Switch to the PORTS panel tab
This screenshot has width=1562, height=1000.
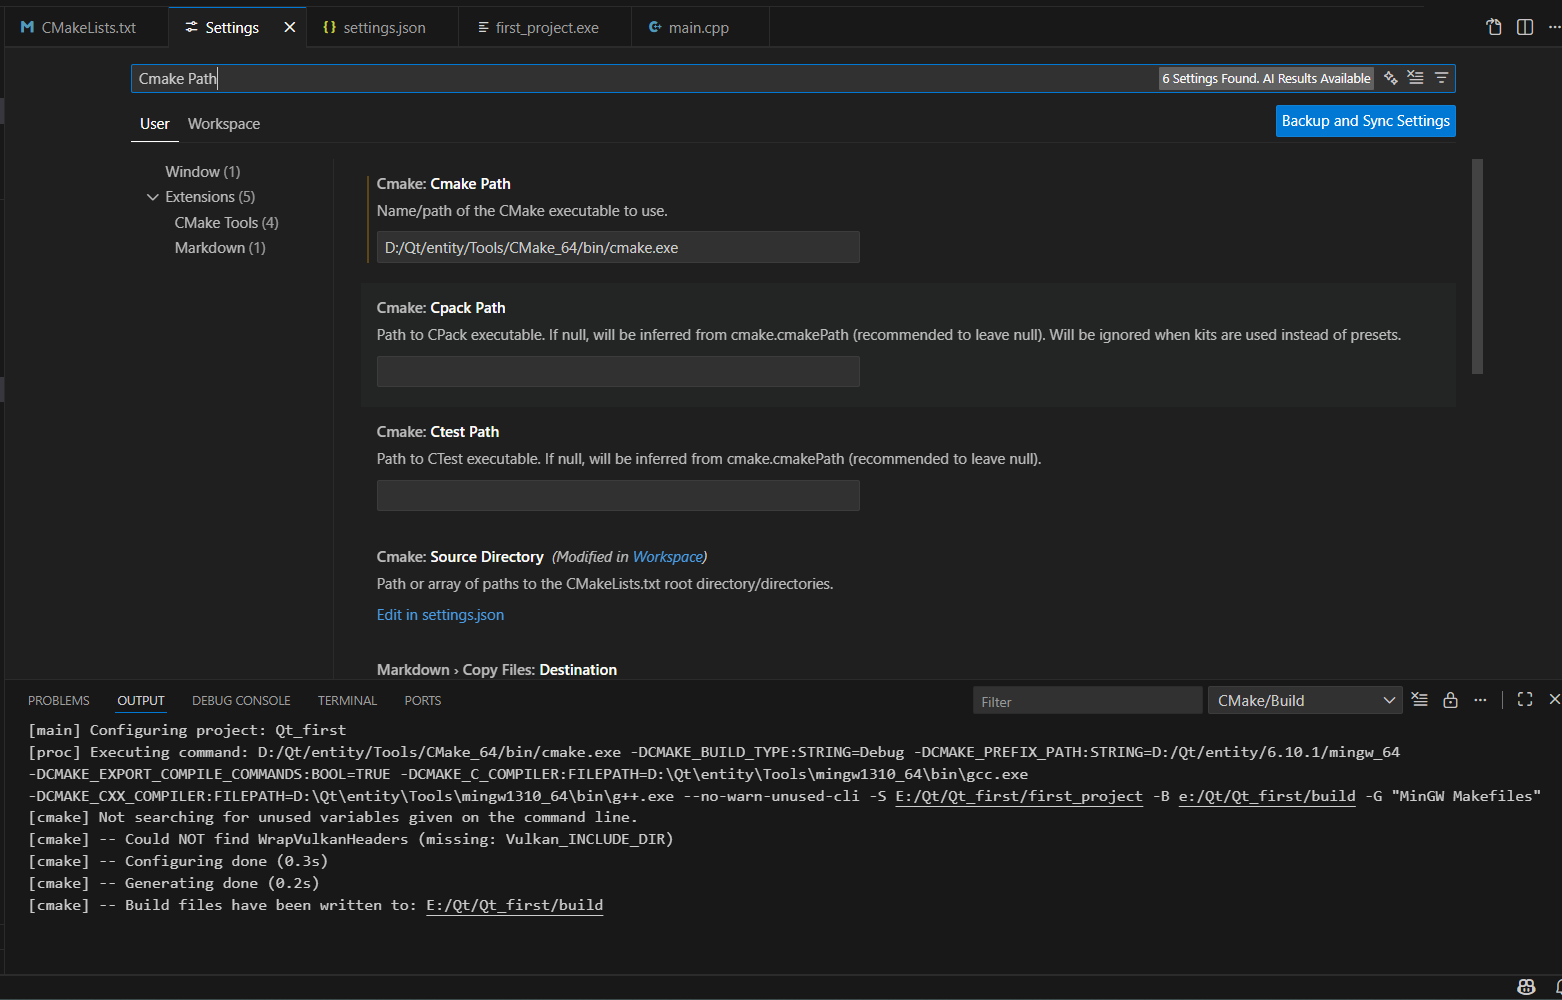pos(423,701)
